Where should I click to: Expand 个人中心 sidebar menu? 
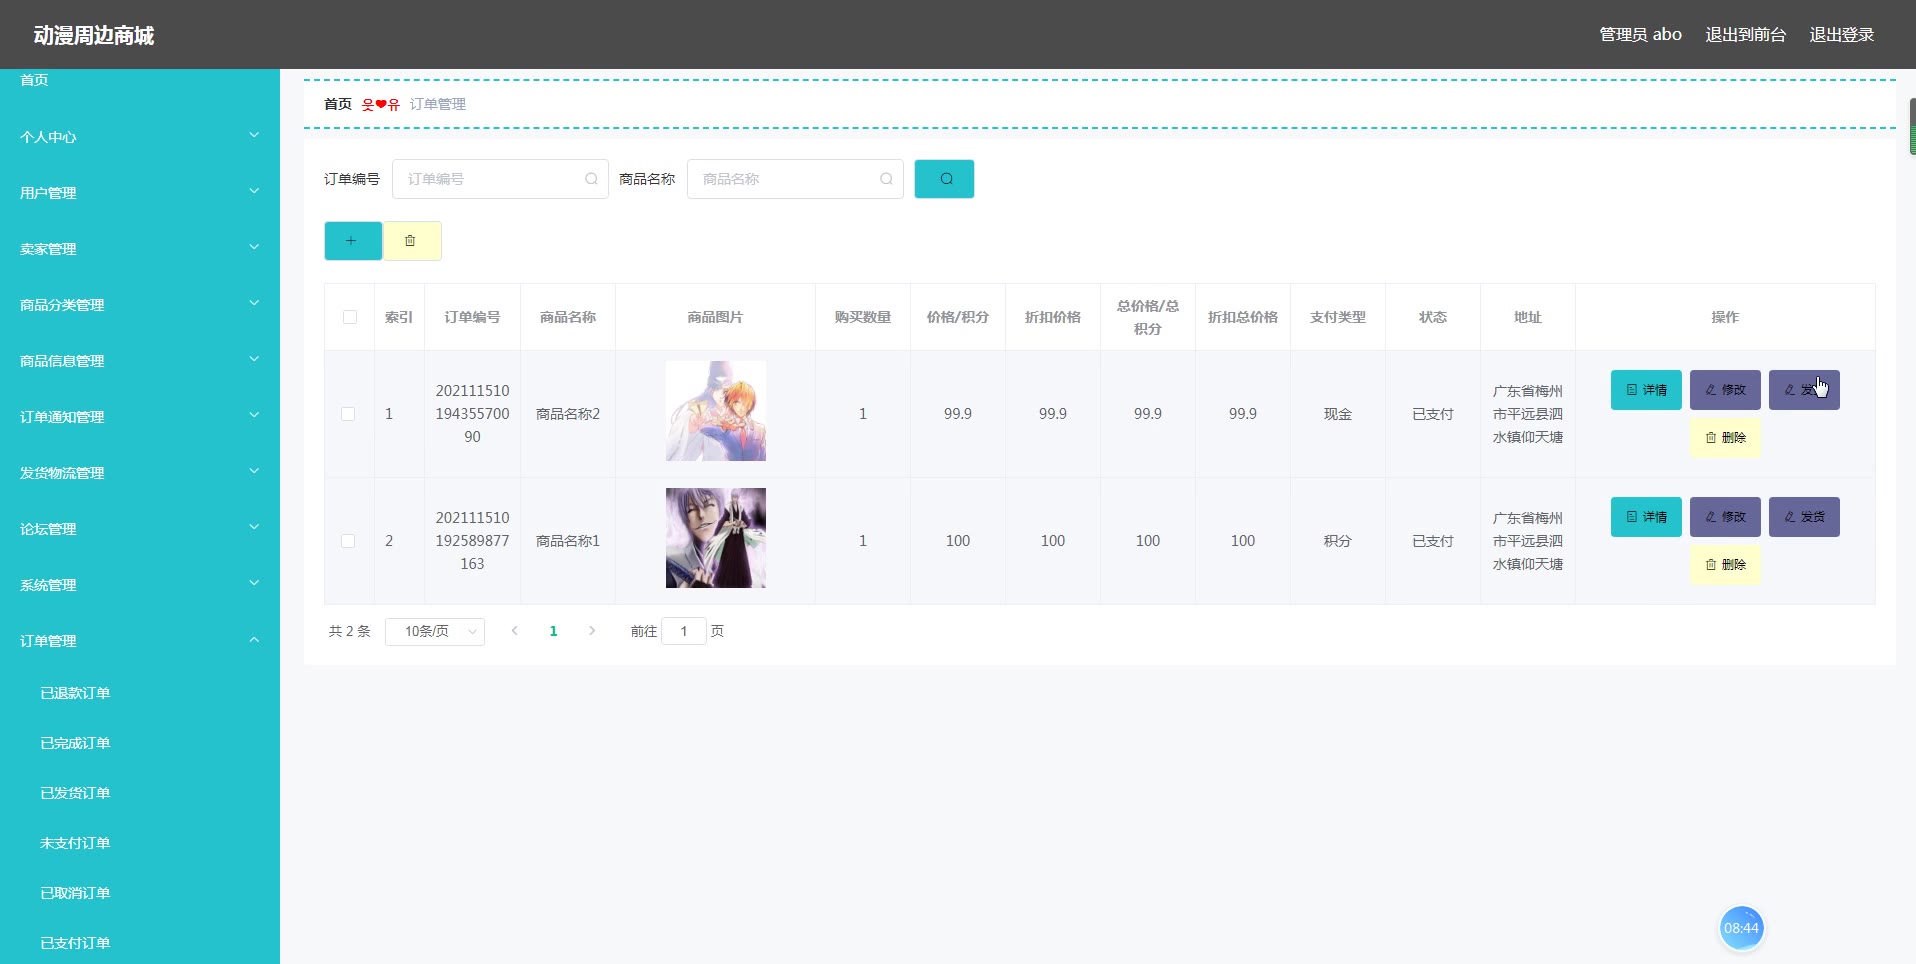tap(140, 137)
